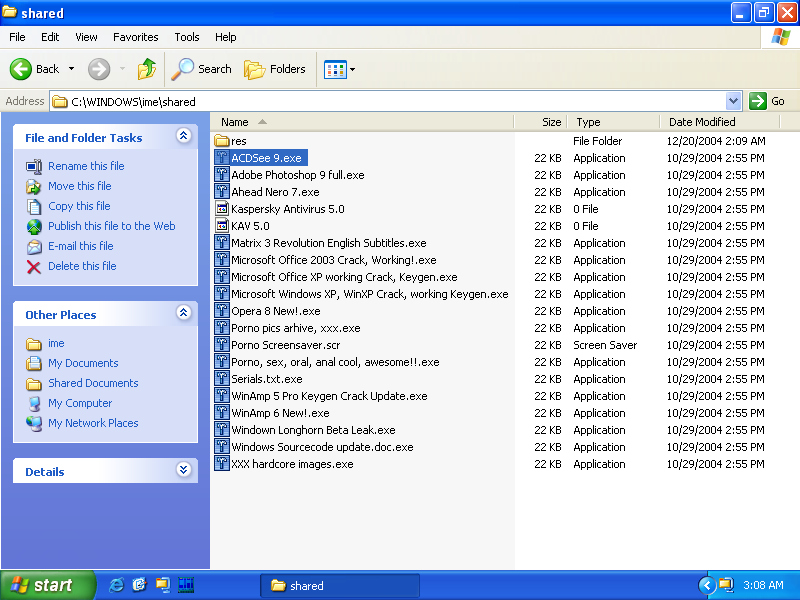This screenshot has width=800, height=600.
Task: Click the Start button
Action: point(47,585)
